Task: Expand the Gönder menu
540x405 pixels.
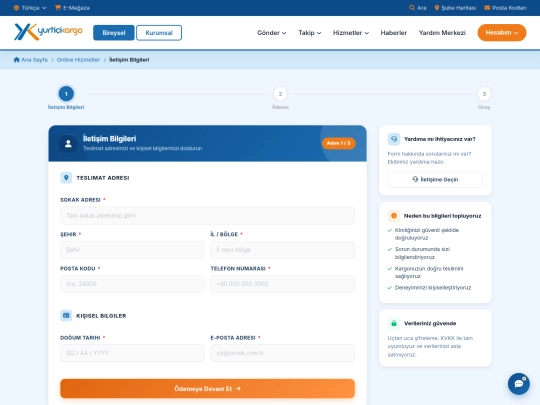Action: 271,33
